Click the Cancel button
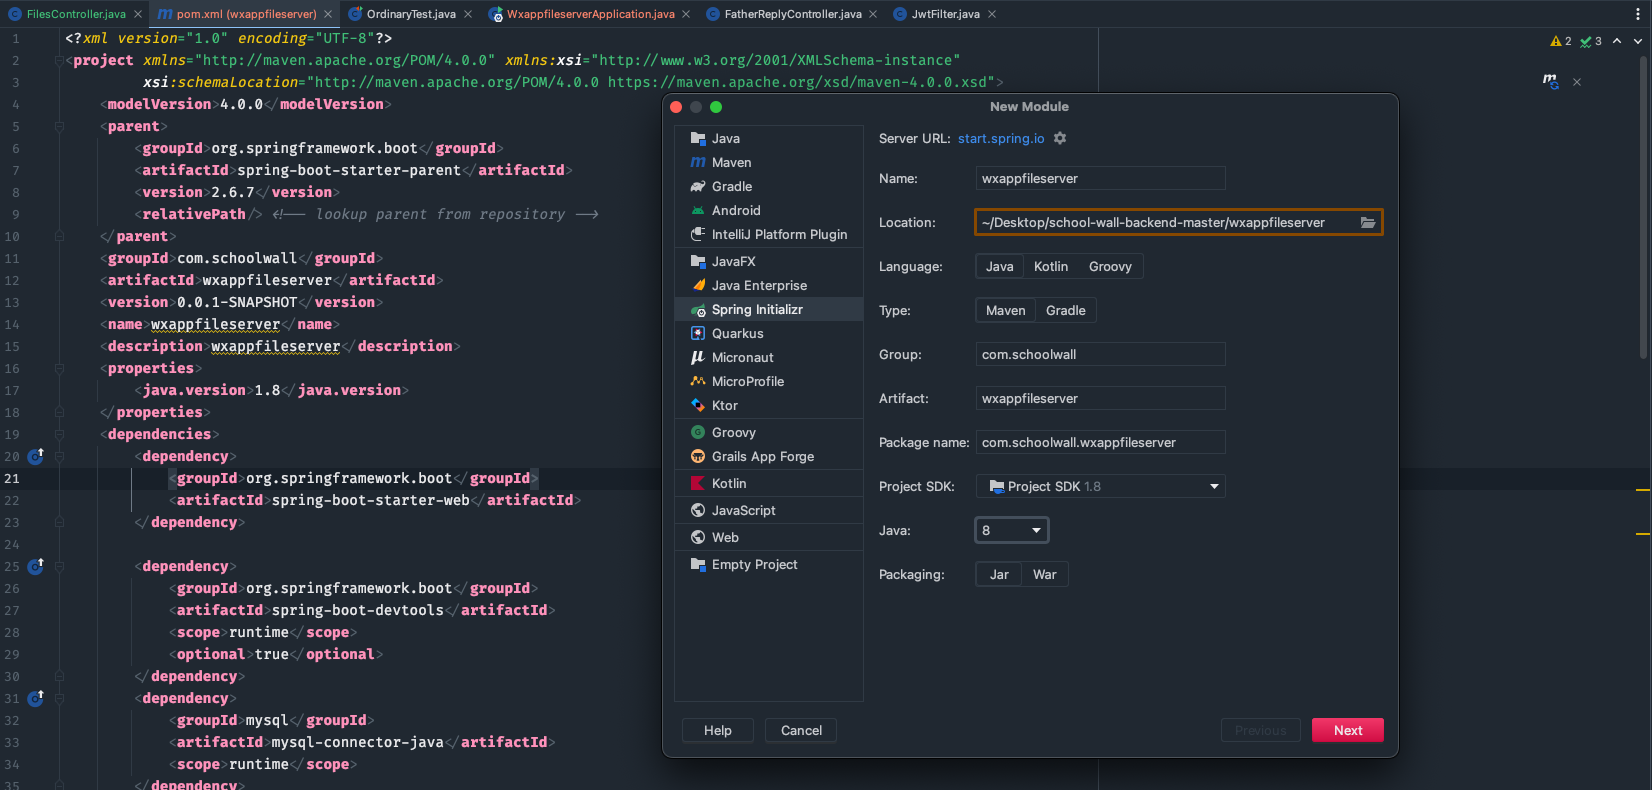Image resolution: width=1652 pixels, height=790 pixels. (x=801, y=730)
